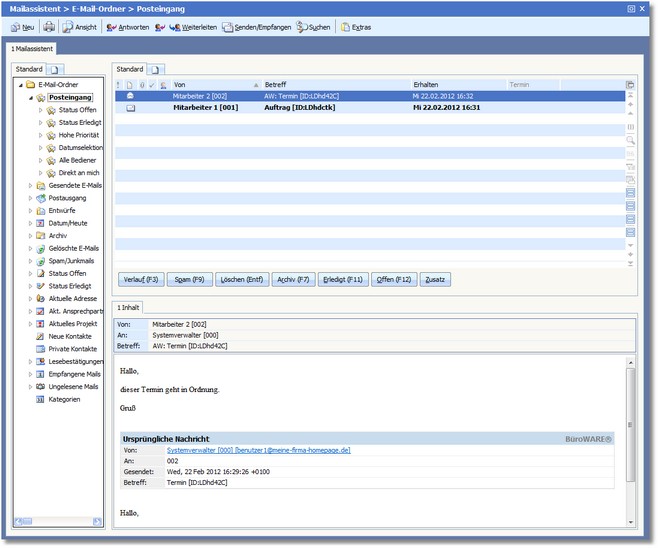This screenshot has height=548, width=658.
Task: Open the Ansicht preview tool
Action: tap(79, 27)
